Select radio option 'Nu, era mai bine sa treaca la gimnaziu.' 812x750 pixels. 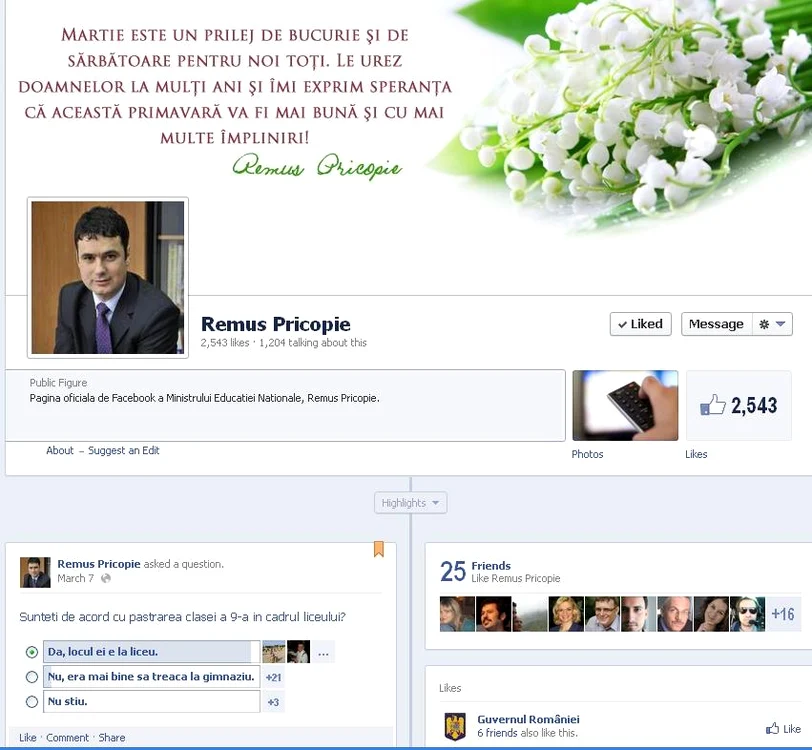32,677
